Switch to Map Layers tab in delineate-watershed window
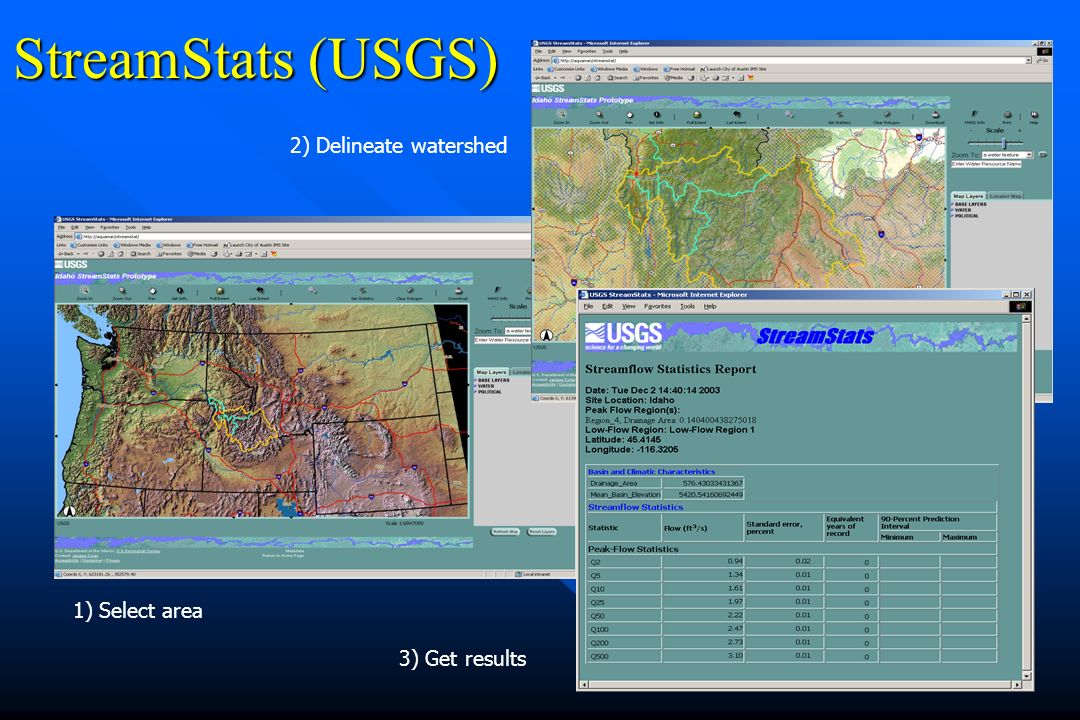The width and height of the screenshot is (1080, 720). tap(968, 196)
